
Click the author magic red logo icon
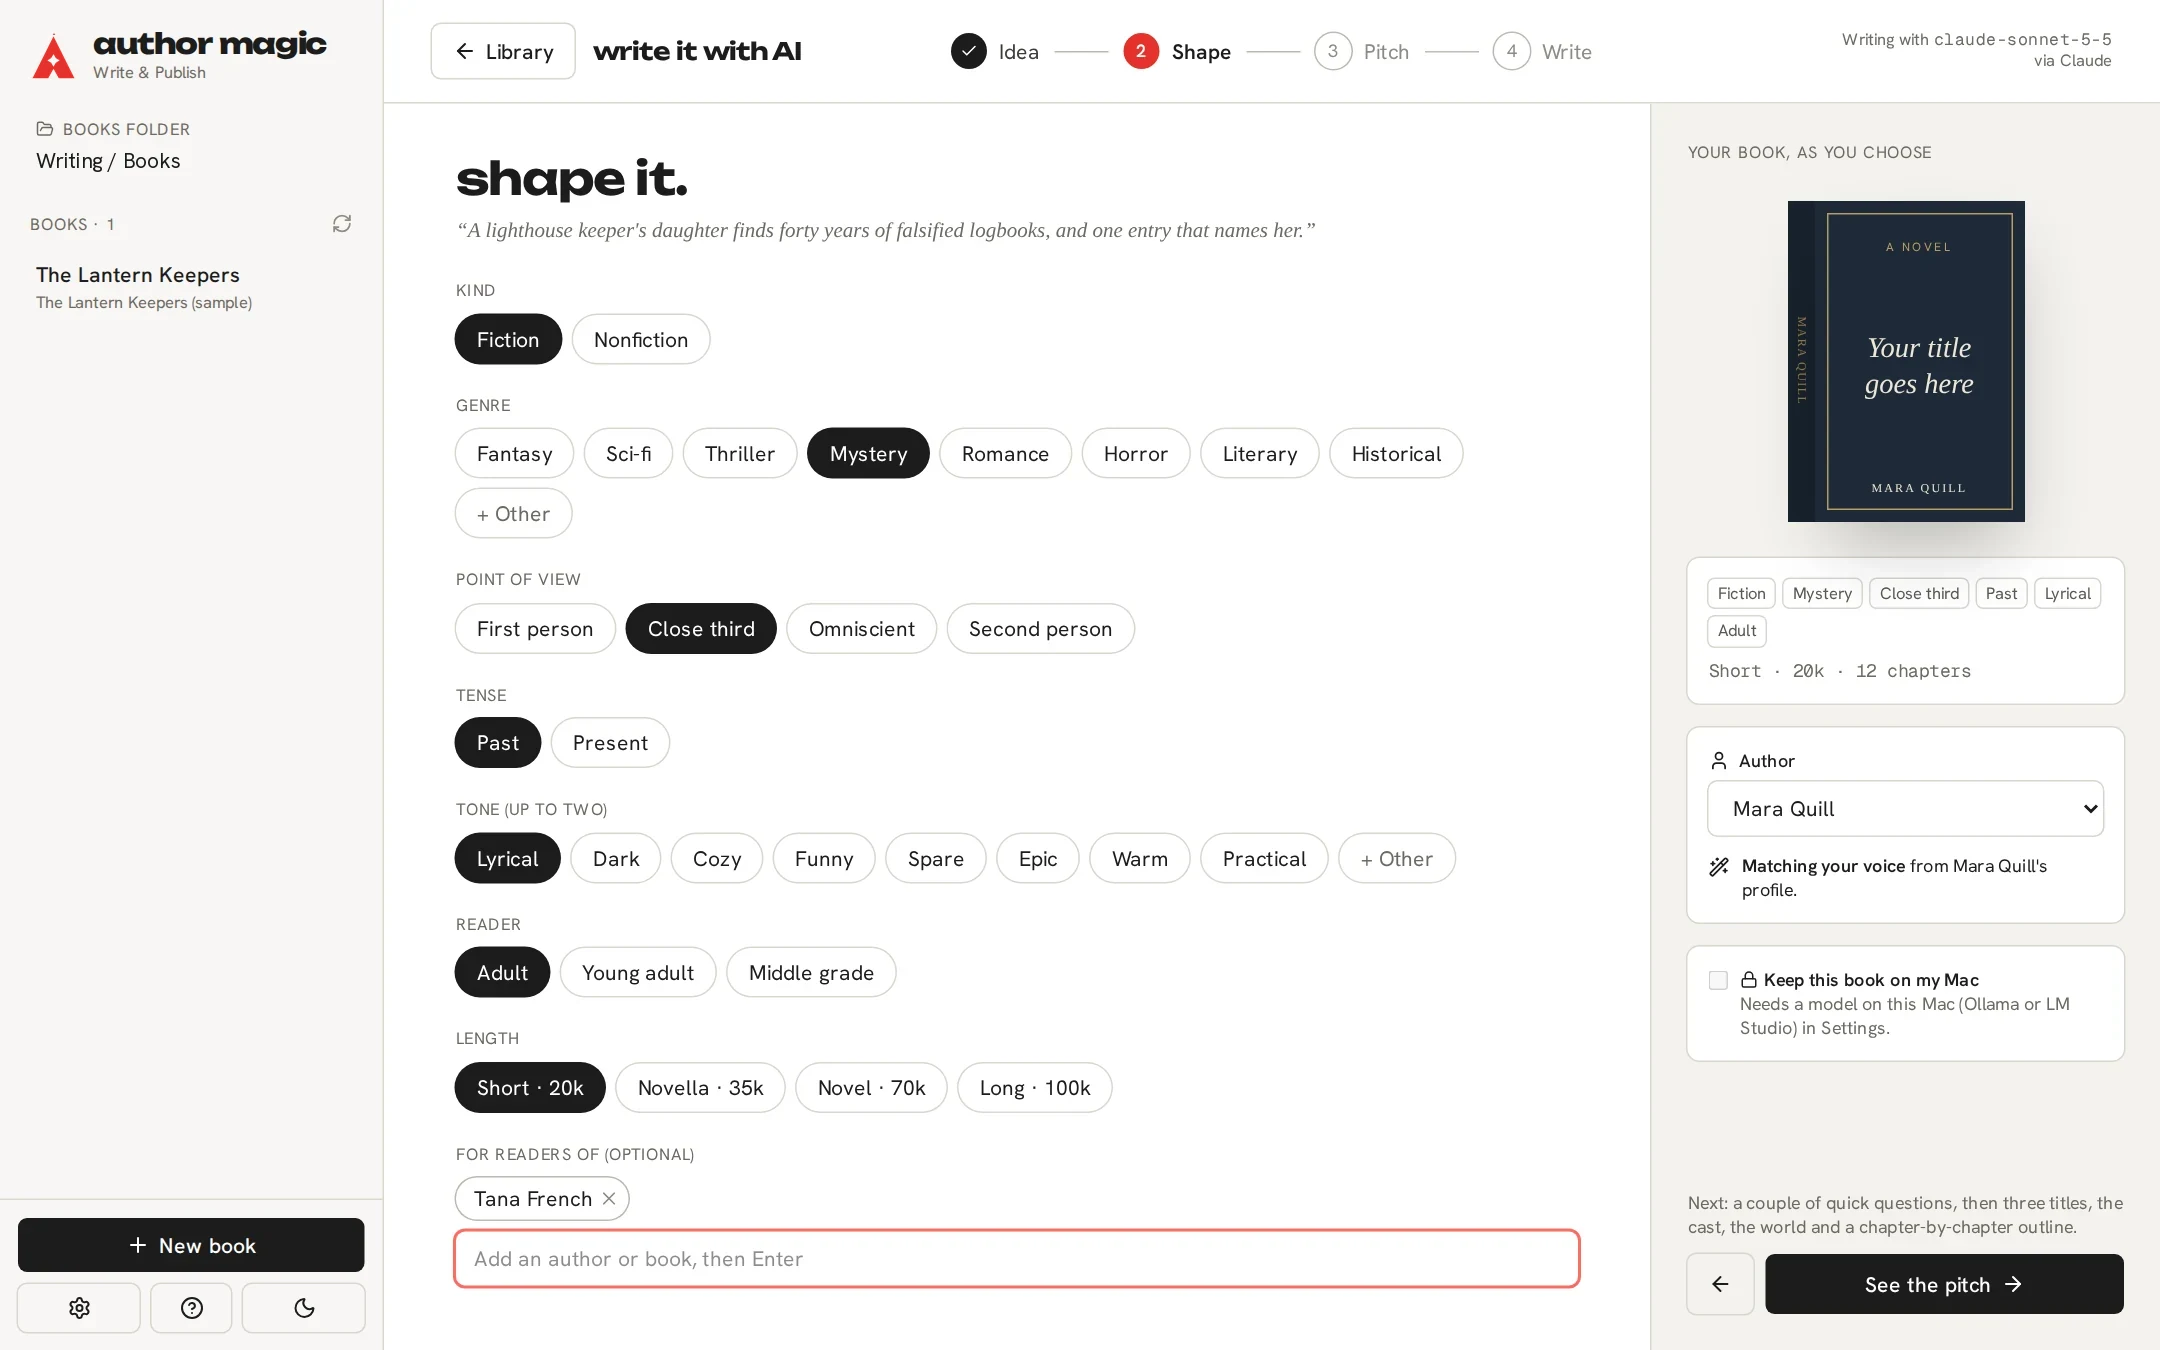[x=53, y=56]
